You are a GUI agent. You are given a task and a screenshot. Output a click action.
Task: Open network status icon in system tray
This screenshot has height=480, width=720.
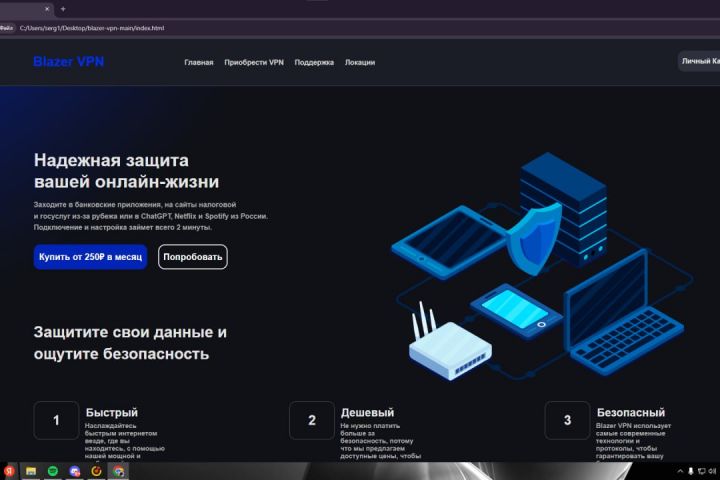click(x=702, y=471)
